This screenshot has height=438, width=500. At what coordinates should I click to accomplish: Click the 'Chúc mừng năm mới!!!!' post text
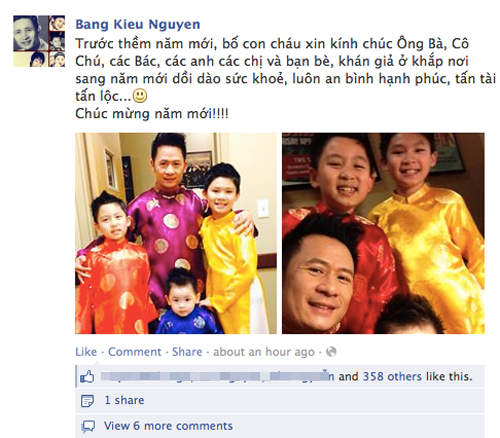152,114
